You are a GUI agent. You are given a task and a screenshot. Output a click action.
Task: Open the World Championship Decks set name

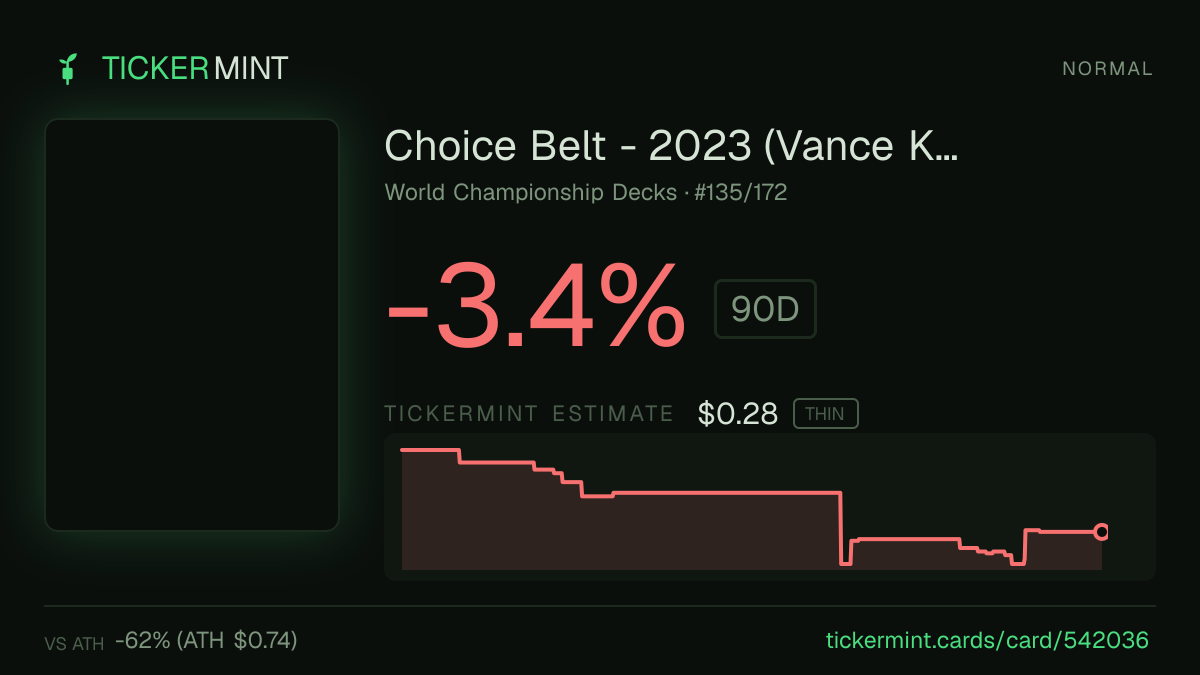(531, 192)
